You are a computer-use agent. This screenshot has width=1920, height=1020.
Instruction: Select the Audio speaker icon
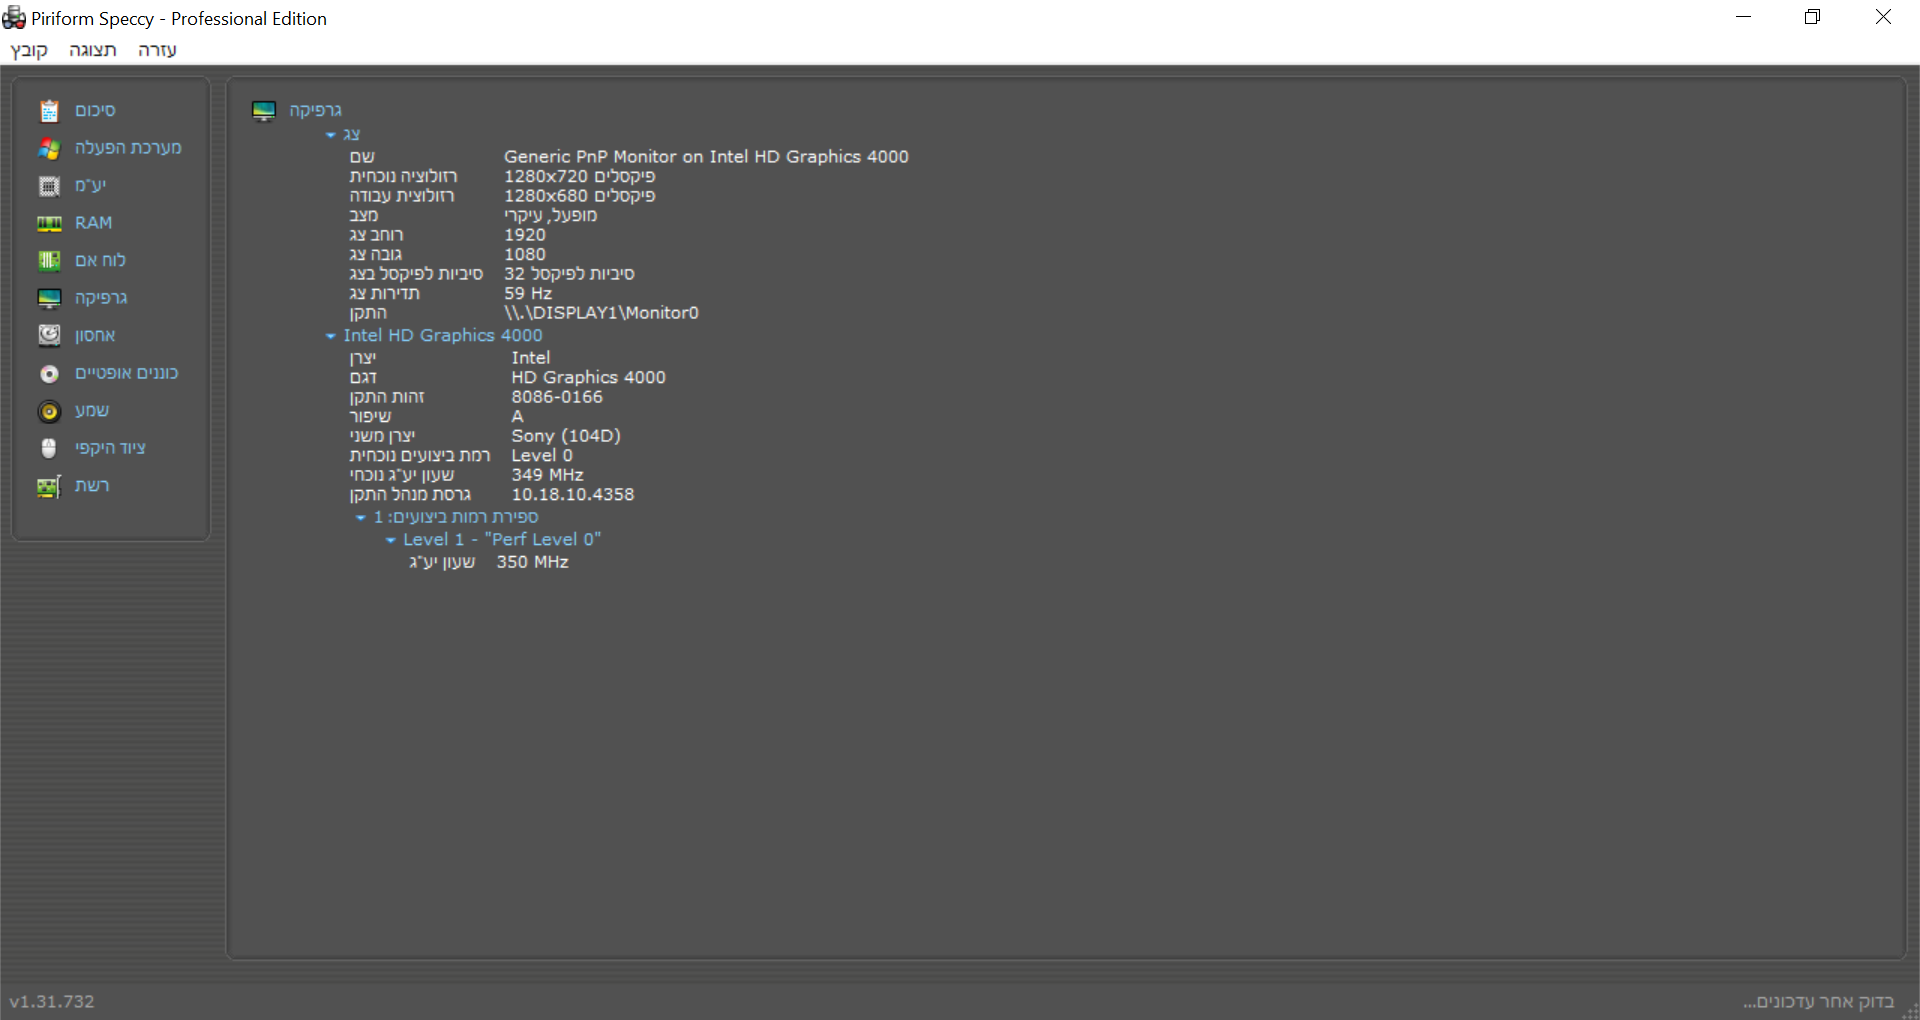click(x=49, y=411)
